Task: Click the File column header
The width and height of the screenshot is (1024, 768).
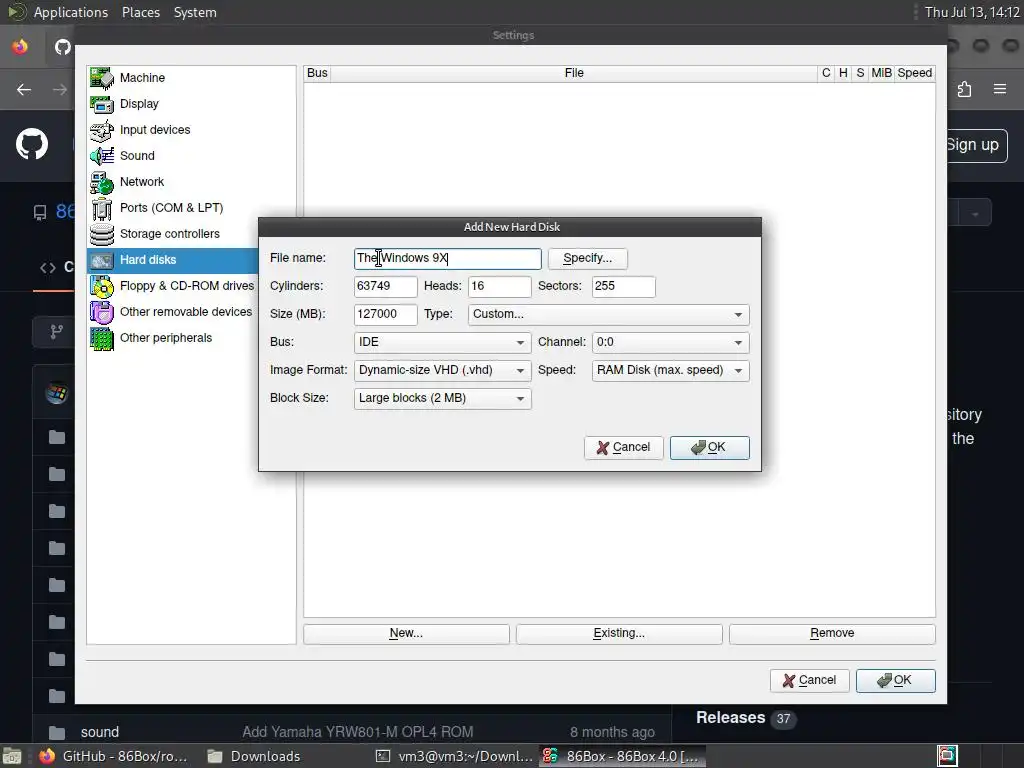Action: tap(574, 73)
